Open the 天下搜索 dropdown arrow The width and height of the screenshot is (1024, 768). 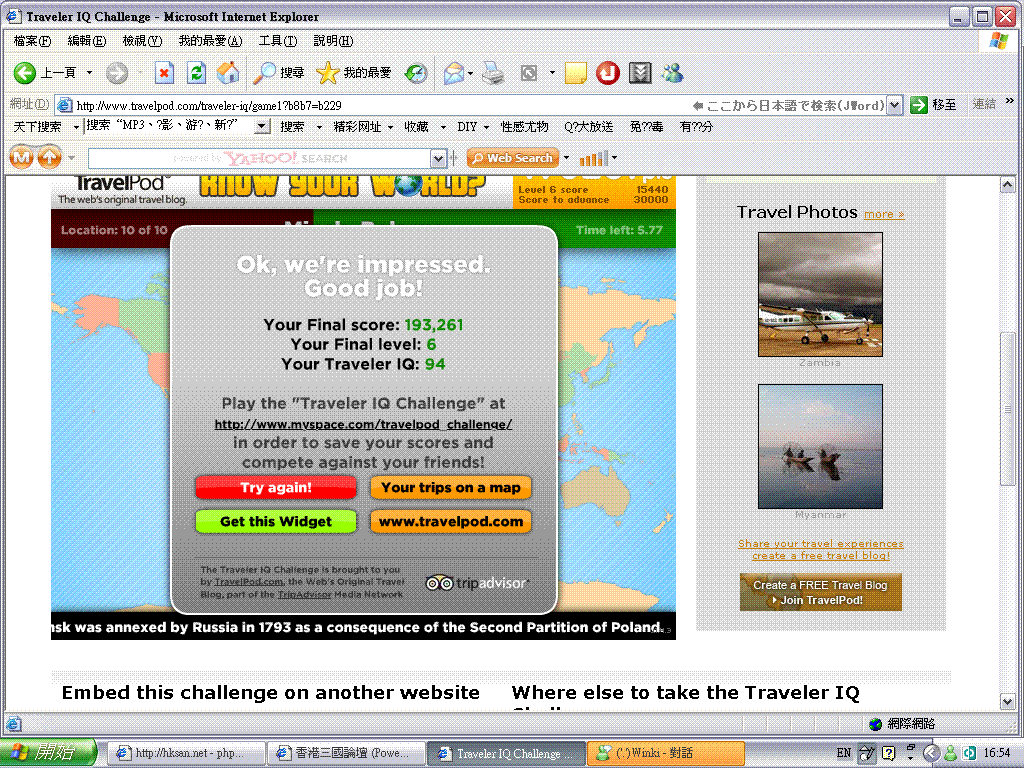tap(76, 127)
